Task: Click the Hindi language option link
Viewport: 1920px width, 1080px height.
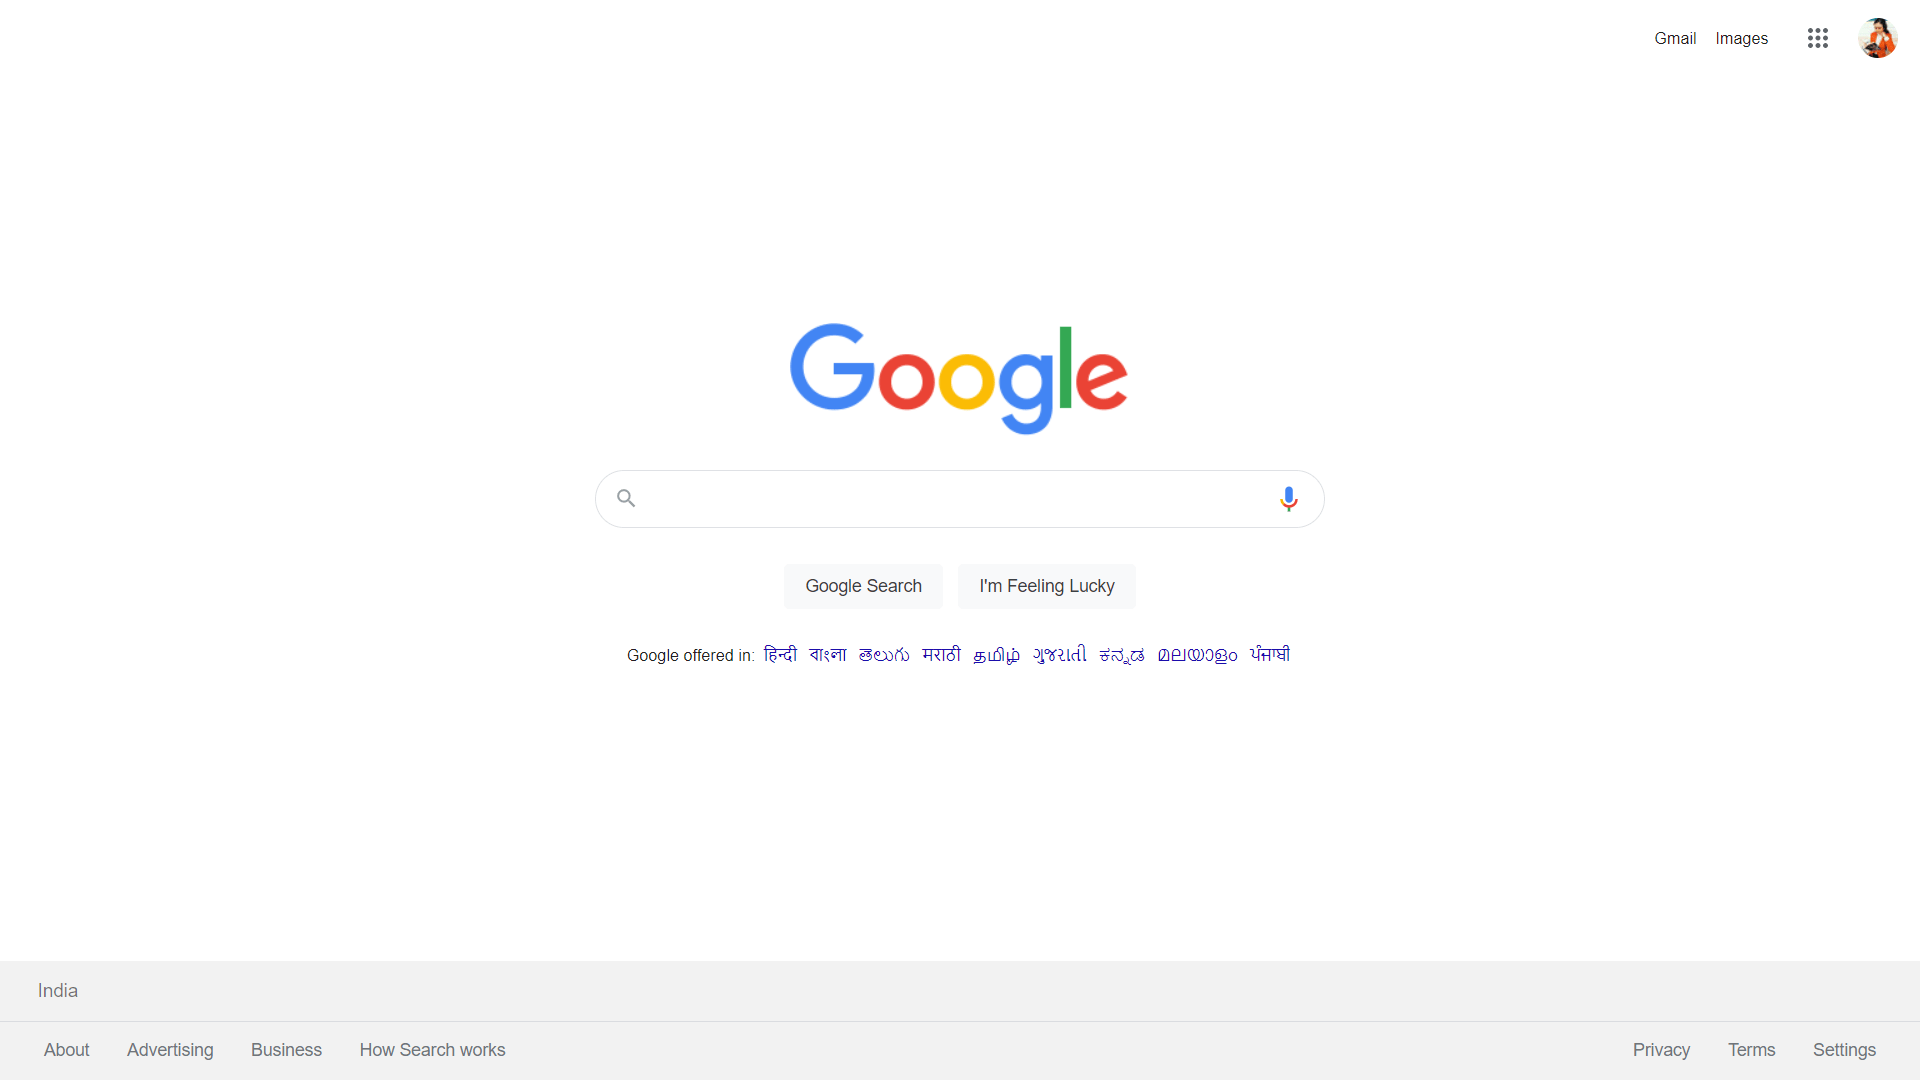Action: pyautogui.click(x=779, y=655)
